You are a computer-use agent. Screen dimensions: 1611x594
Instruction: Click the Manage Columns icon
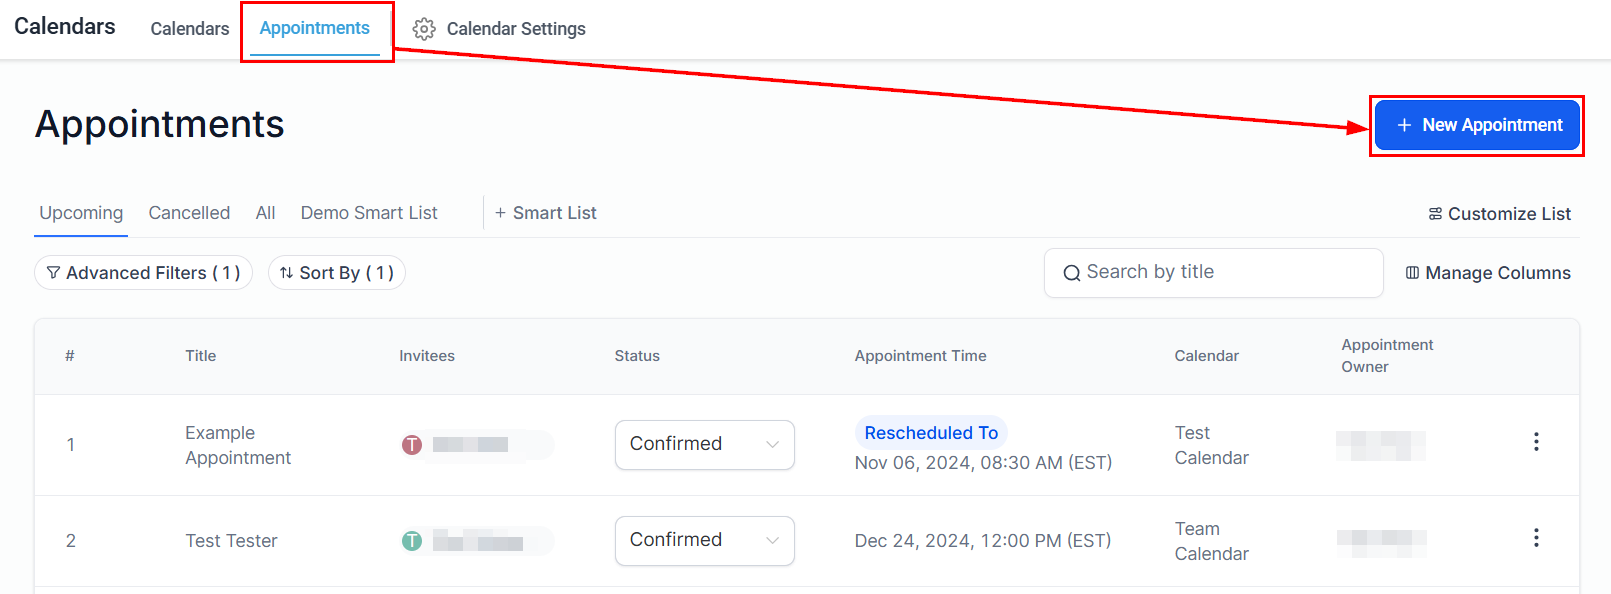pos(1412,273)
